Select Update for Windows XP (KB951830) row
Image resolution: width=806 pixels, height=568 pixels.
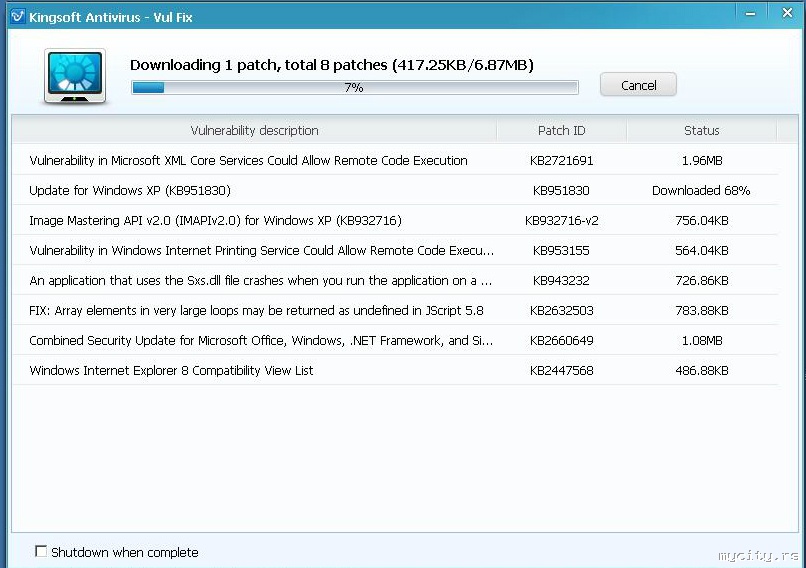(395, 190)
